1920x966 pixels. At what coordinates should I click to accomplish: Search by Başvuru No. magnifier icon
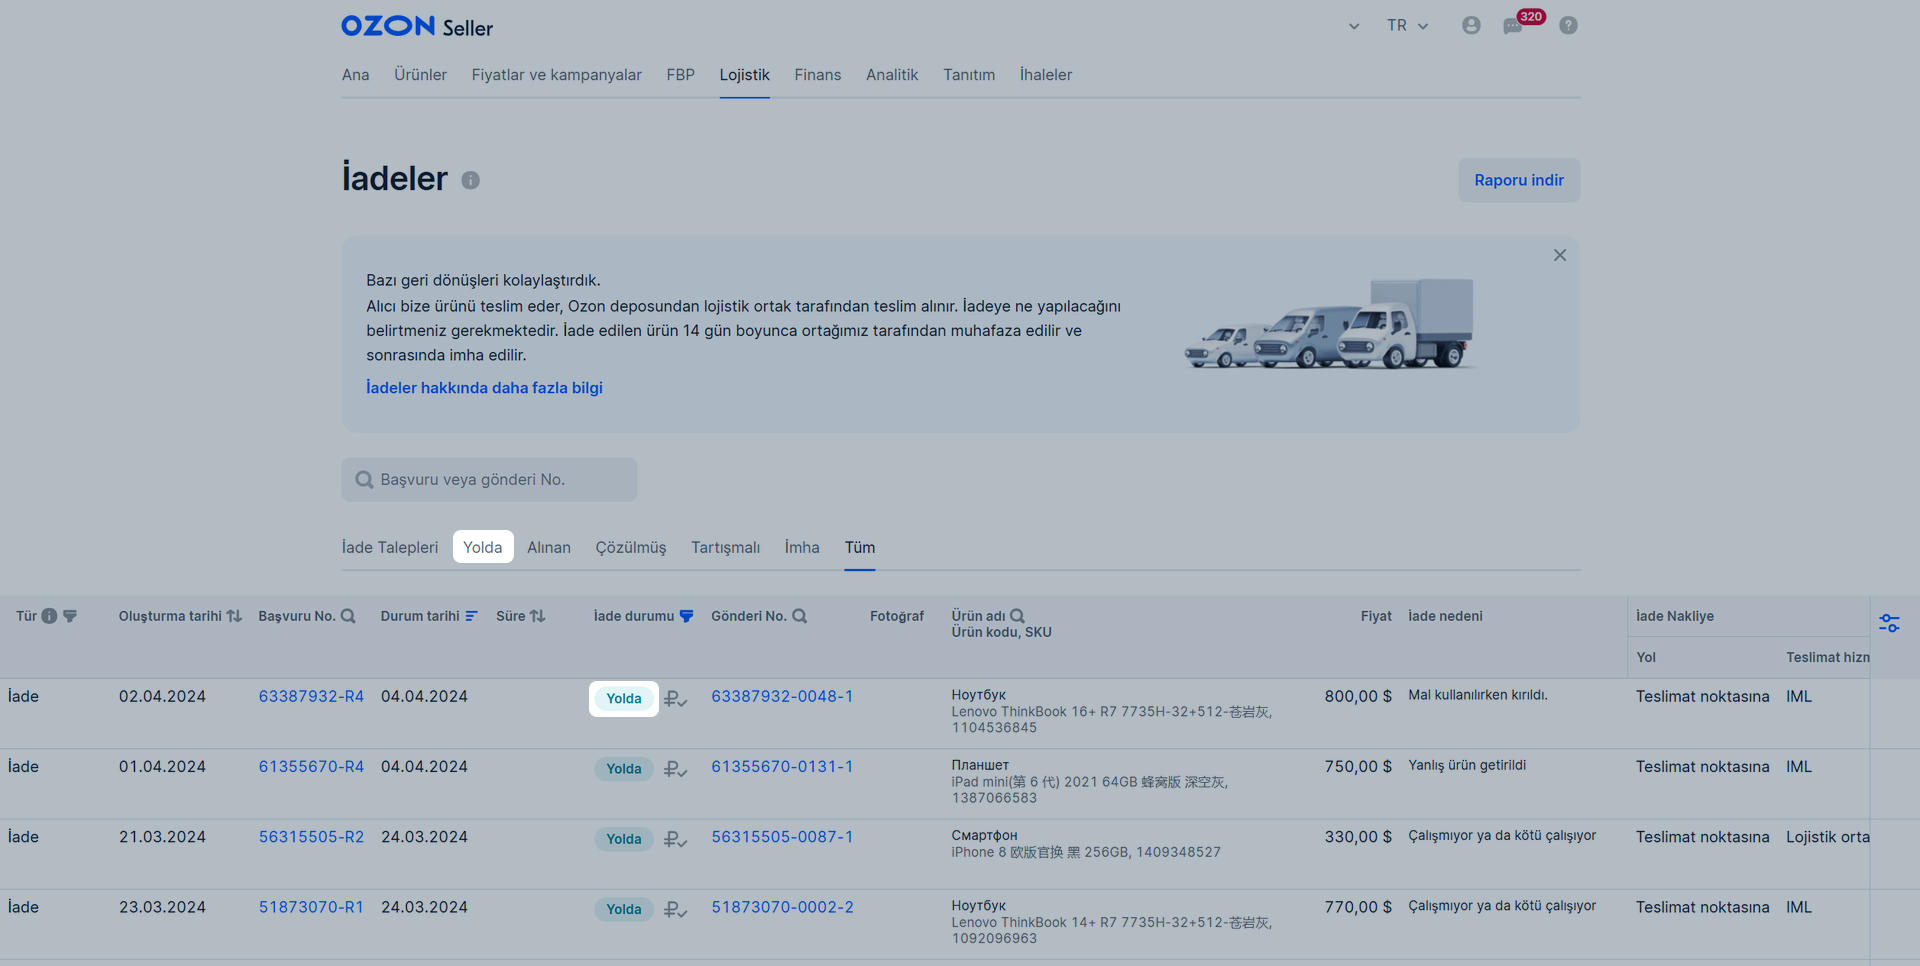[348, 616]
